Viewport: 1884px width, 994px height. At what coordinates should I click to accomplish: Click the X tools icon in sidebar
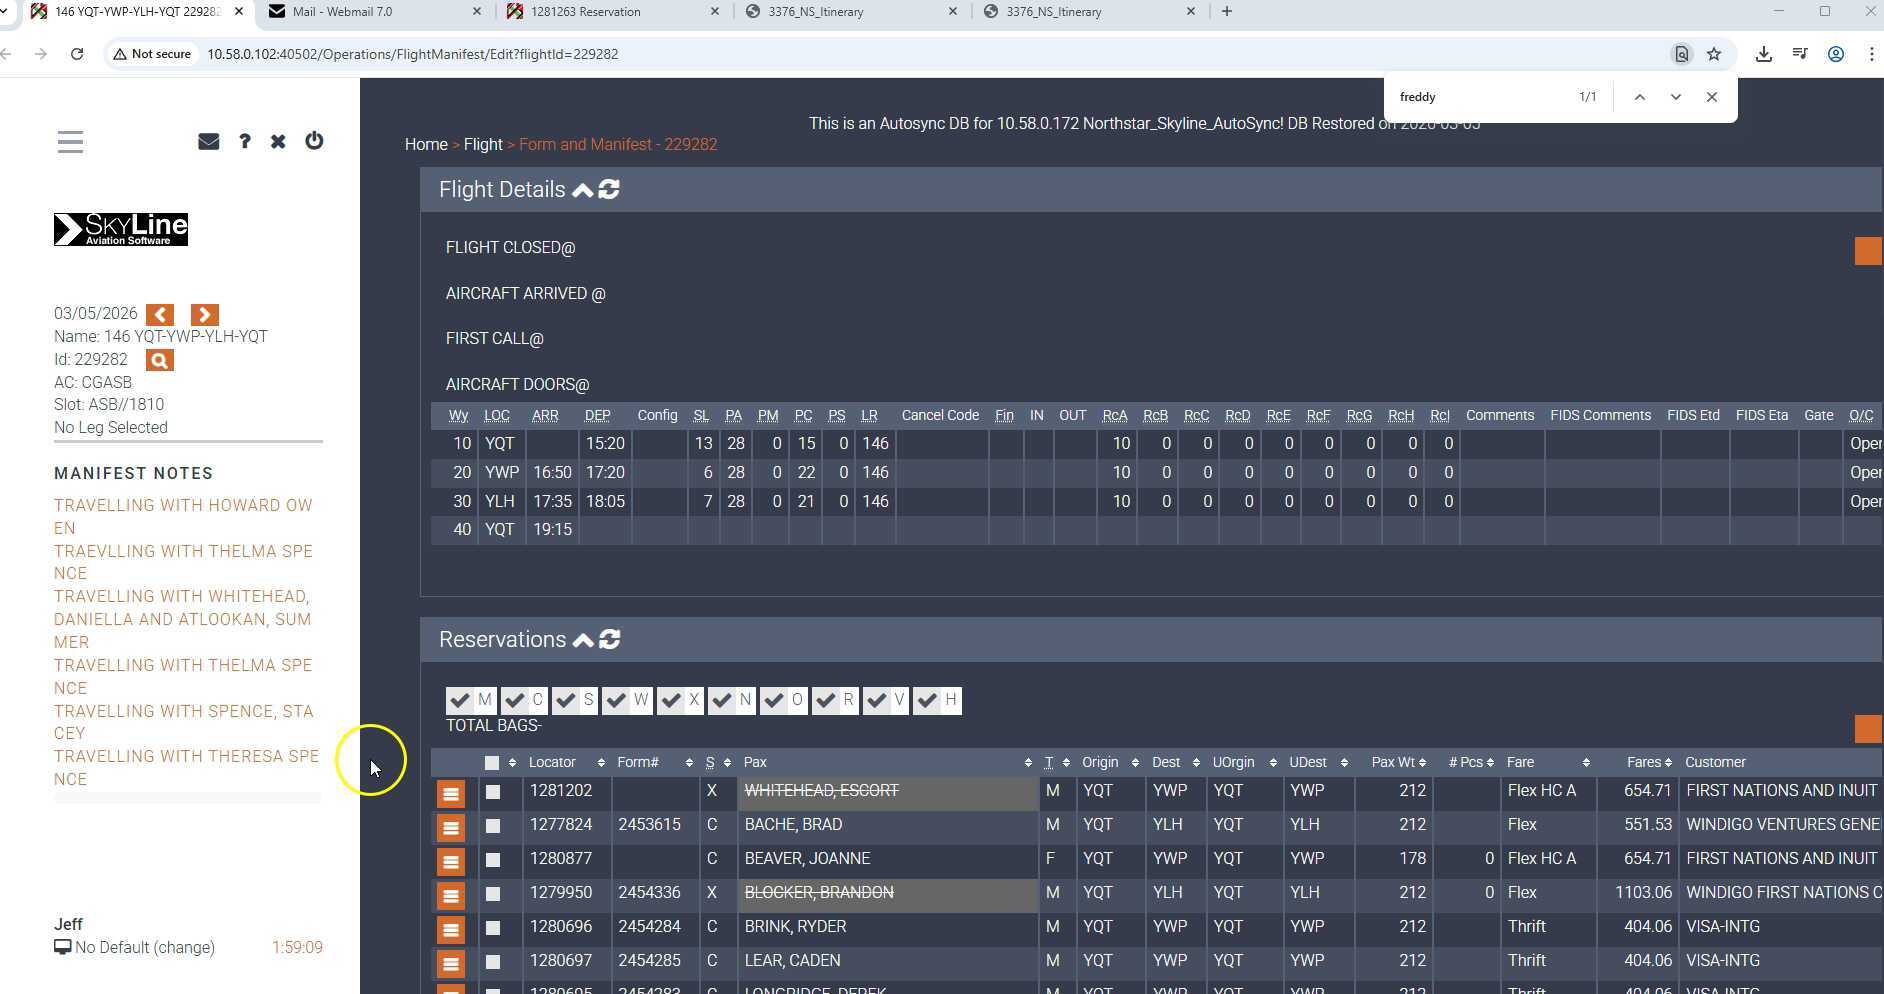278,142
